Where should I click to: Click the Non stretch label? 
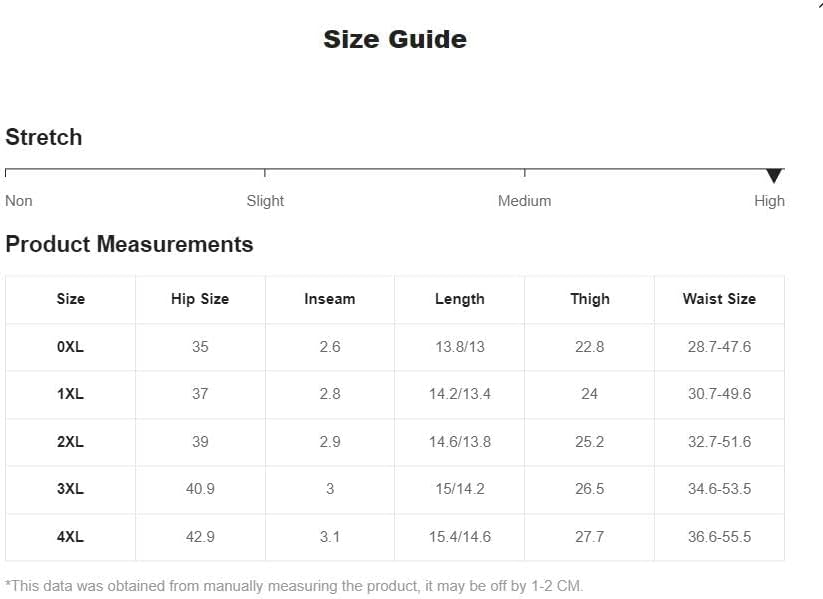click(x=19, y=201)
